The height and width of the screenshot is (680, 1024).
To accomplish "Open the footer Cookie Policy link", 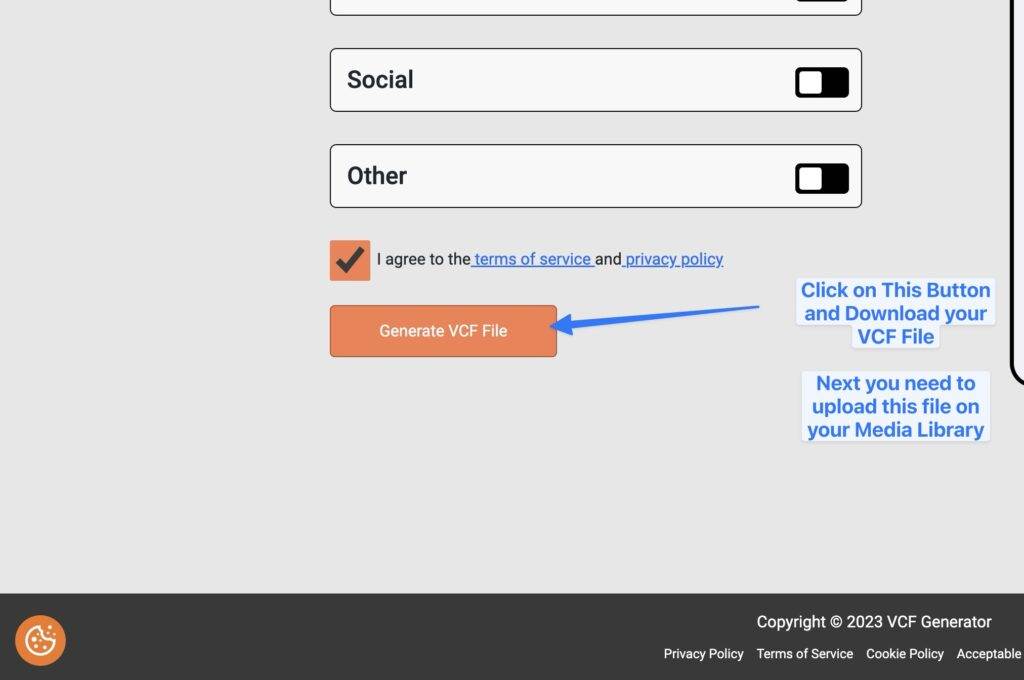I will click(904, 654).
